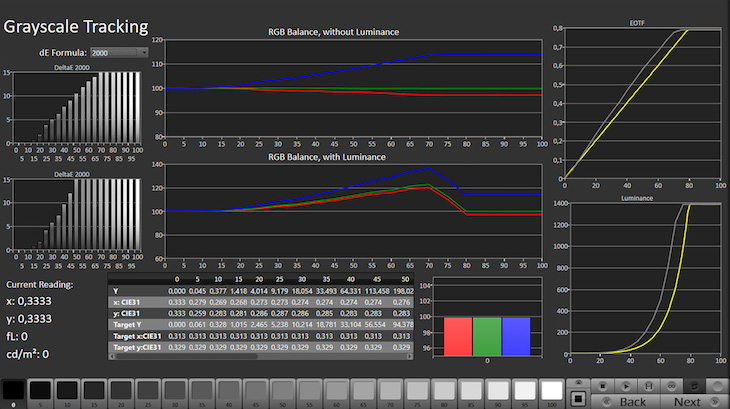Screen dimensions: 730x409
Task: Click the infinity loop reading icon
Action: [671, 386]
